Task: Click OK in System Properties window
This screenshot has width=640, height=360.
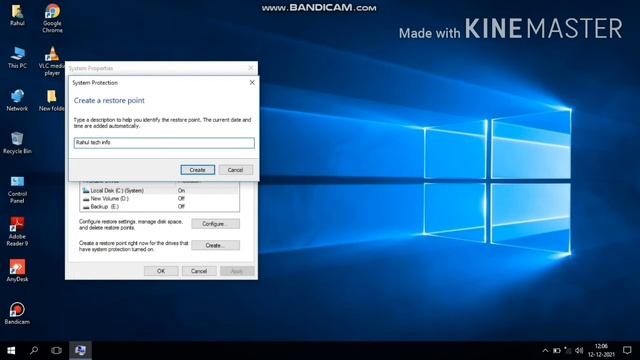Action: 161,271
